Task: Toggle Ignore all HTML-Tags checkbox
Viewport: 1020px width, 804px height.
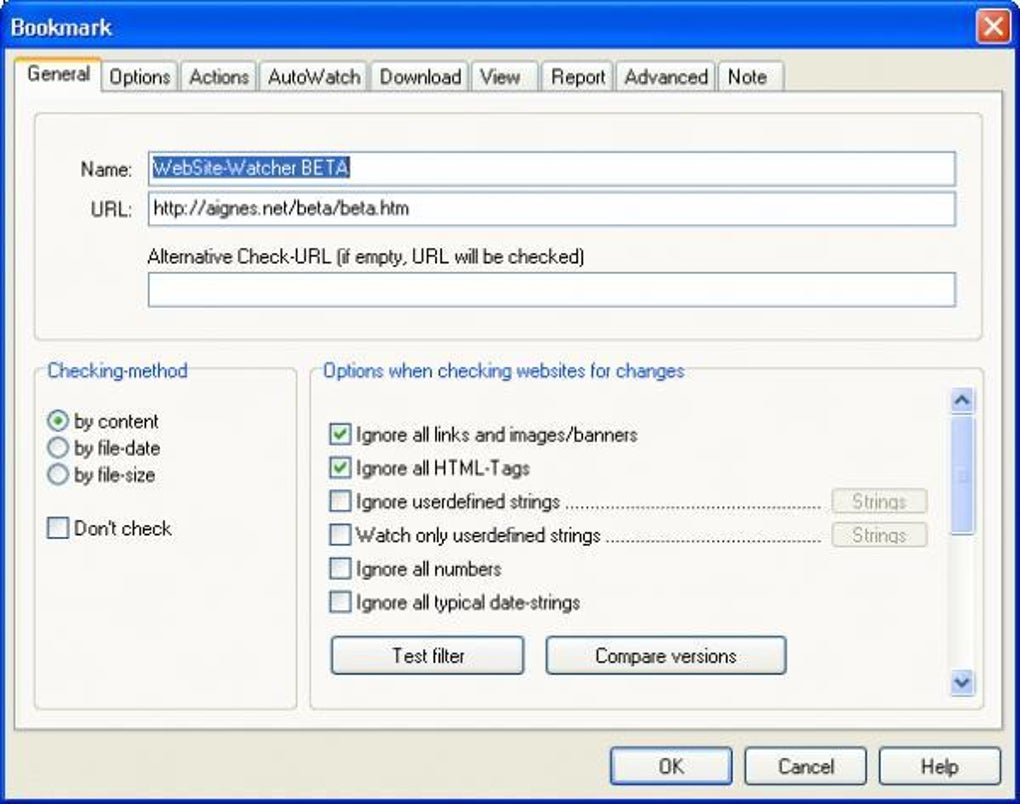Action: click(x=341, y=468)
